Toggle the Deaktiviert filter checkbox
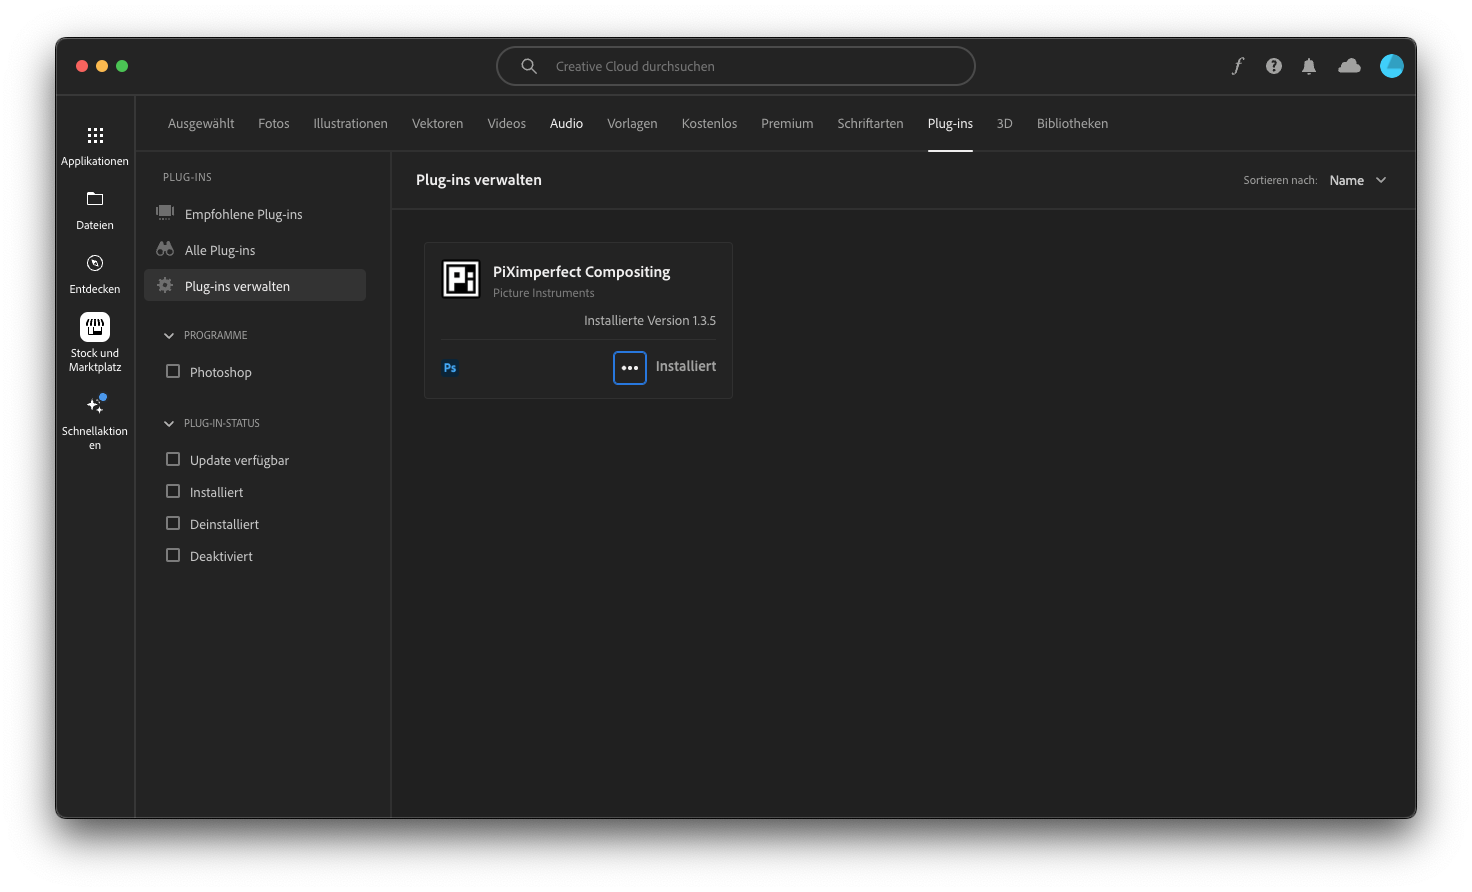 173,555
